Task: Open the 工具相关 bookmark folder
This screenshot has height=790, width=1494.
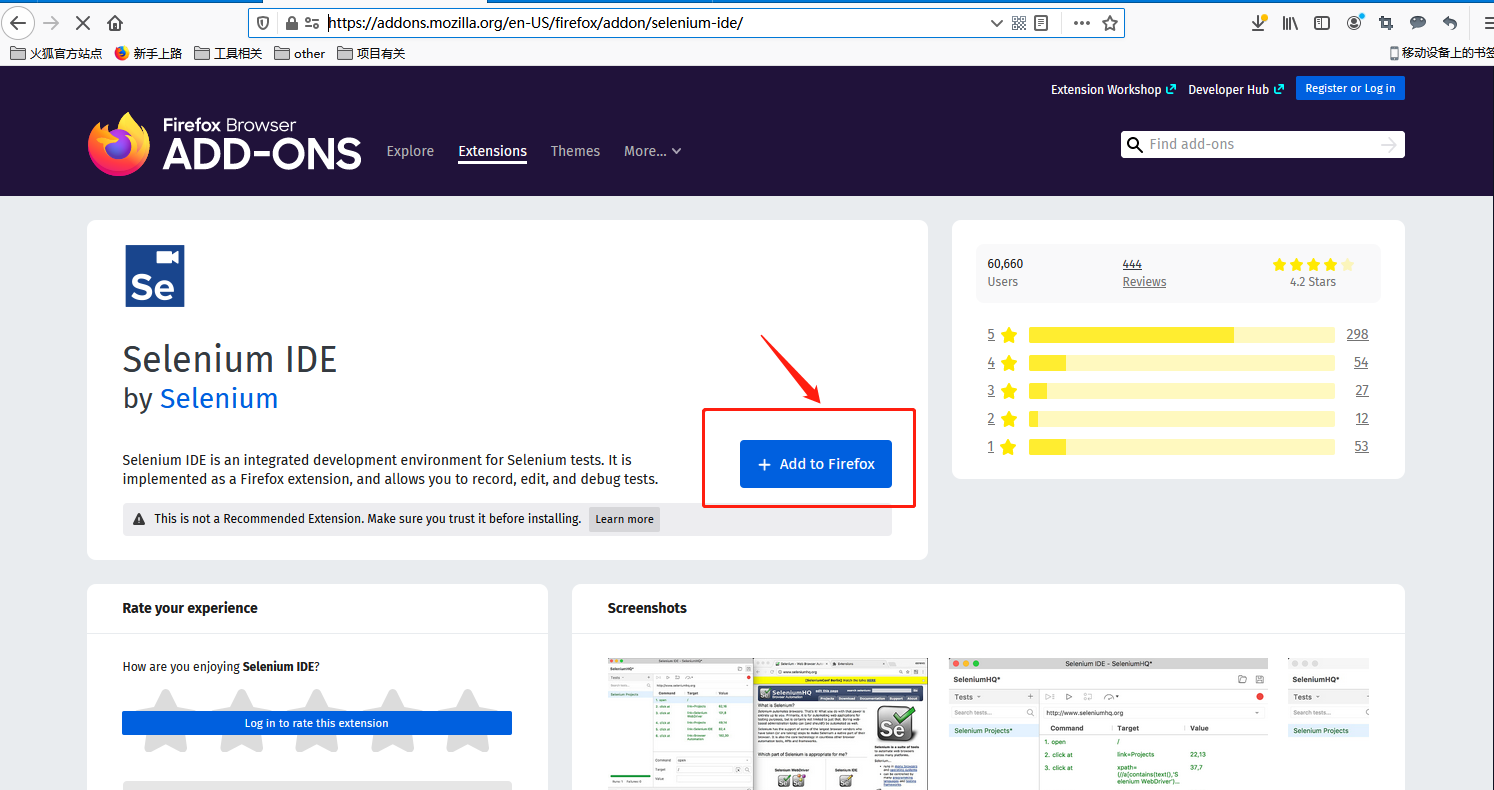Action: point(228,53)
